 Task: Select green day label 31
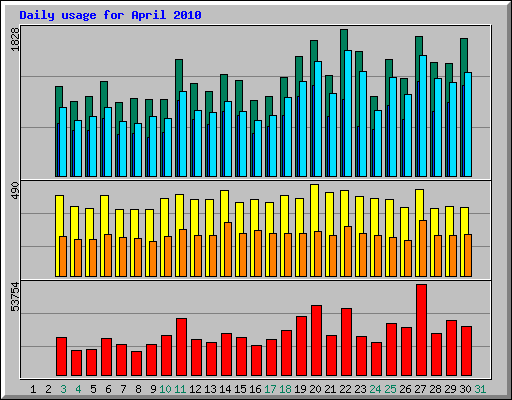[x=480, y=389]
